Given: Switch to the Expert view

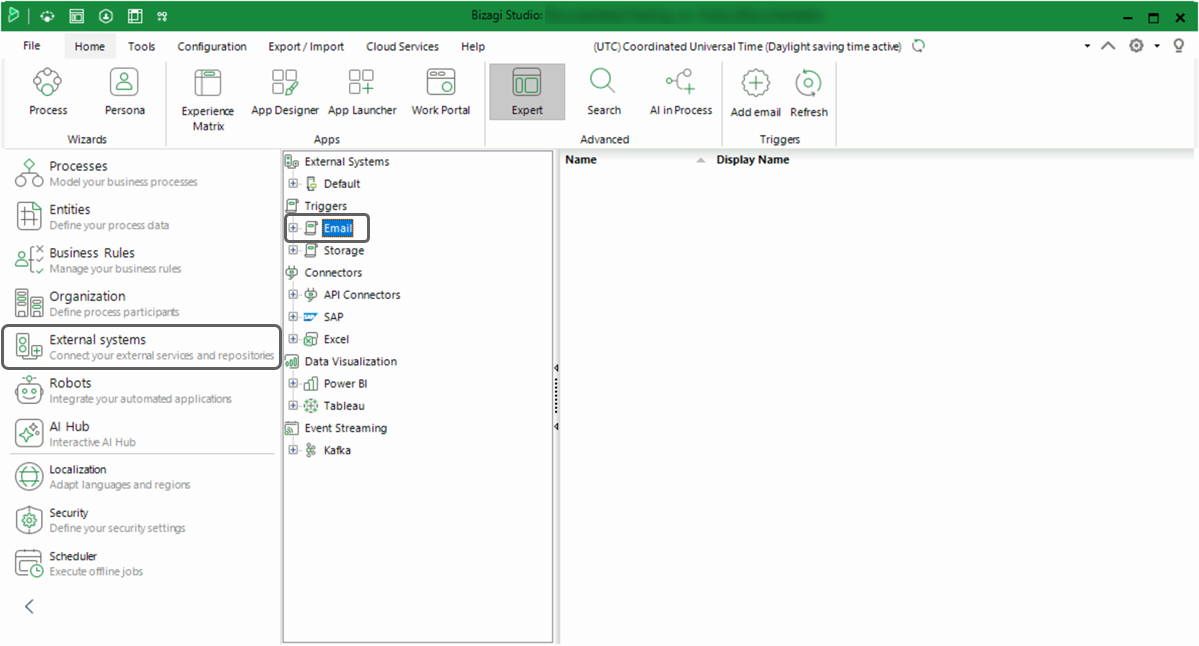Looking at the screenshot, I should point(527,92).
